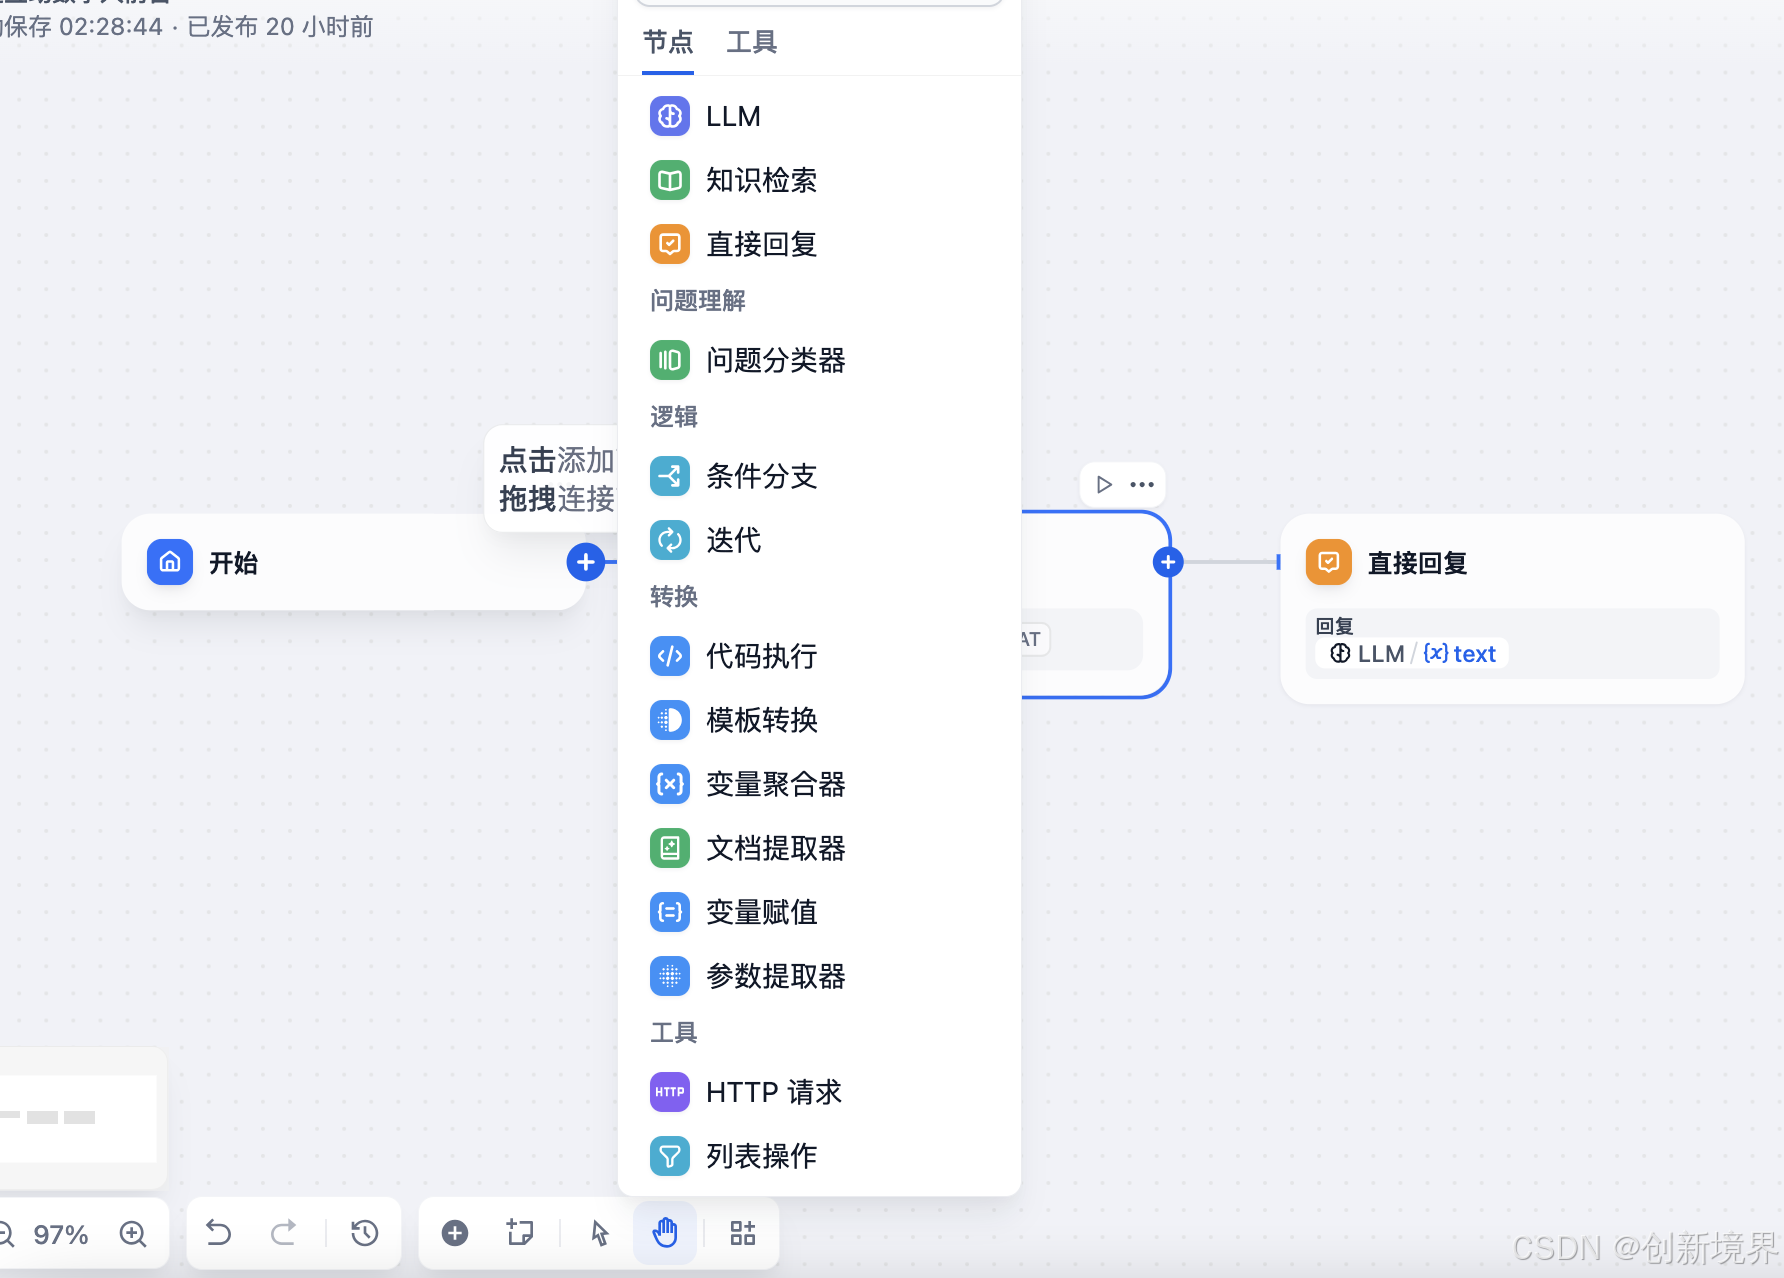Open the node options menu with three dots
Image resolution: width=1784 pixels, height=1278 pixels.
[1140, 484]
